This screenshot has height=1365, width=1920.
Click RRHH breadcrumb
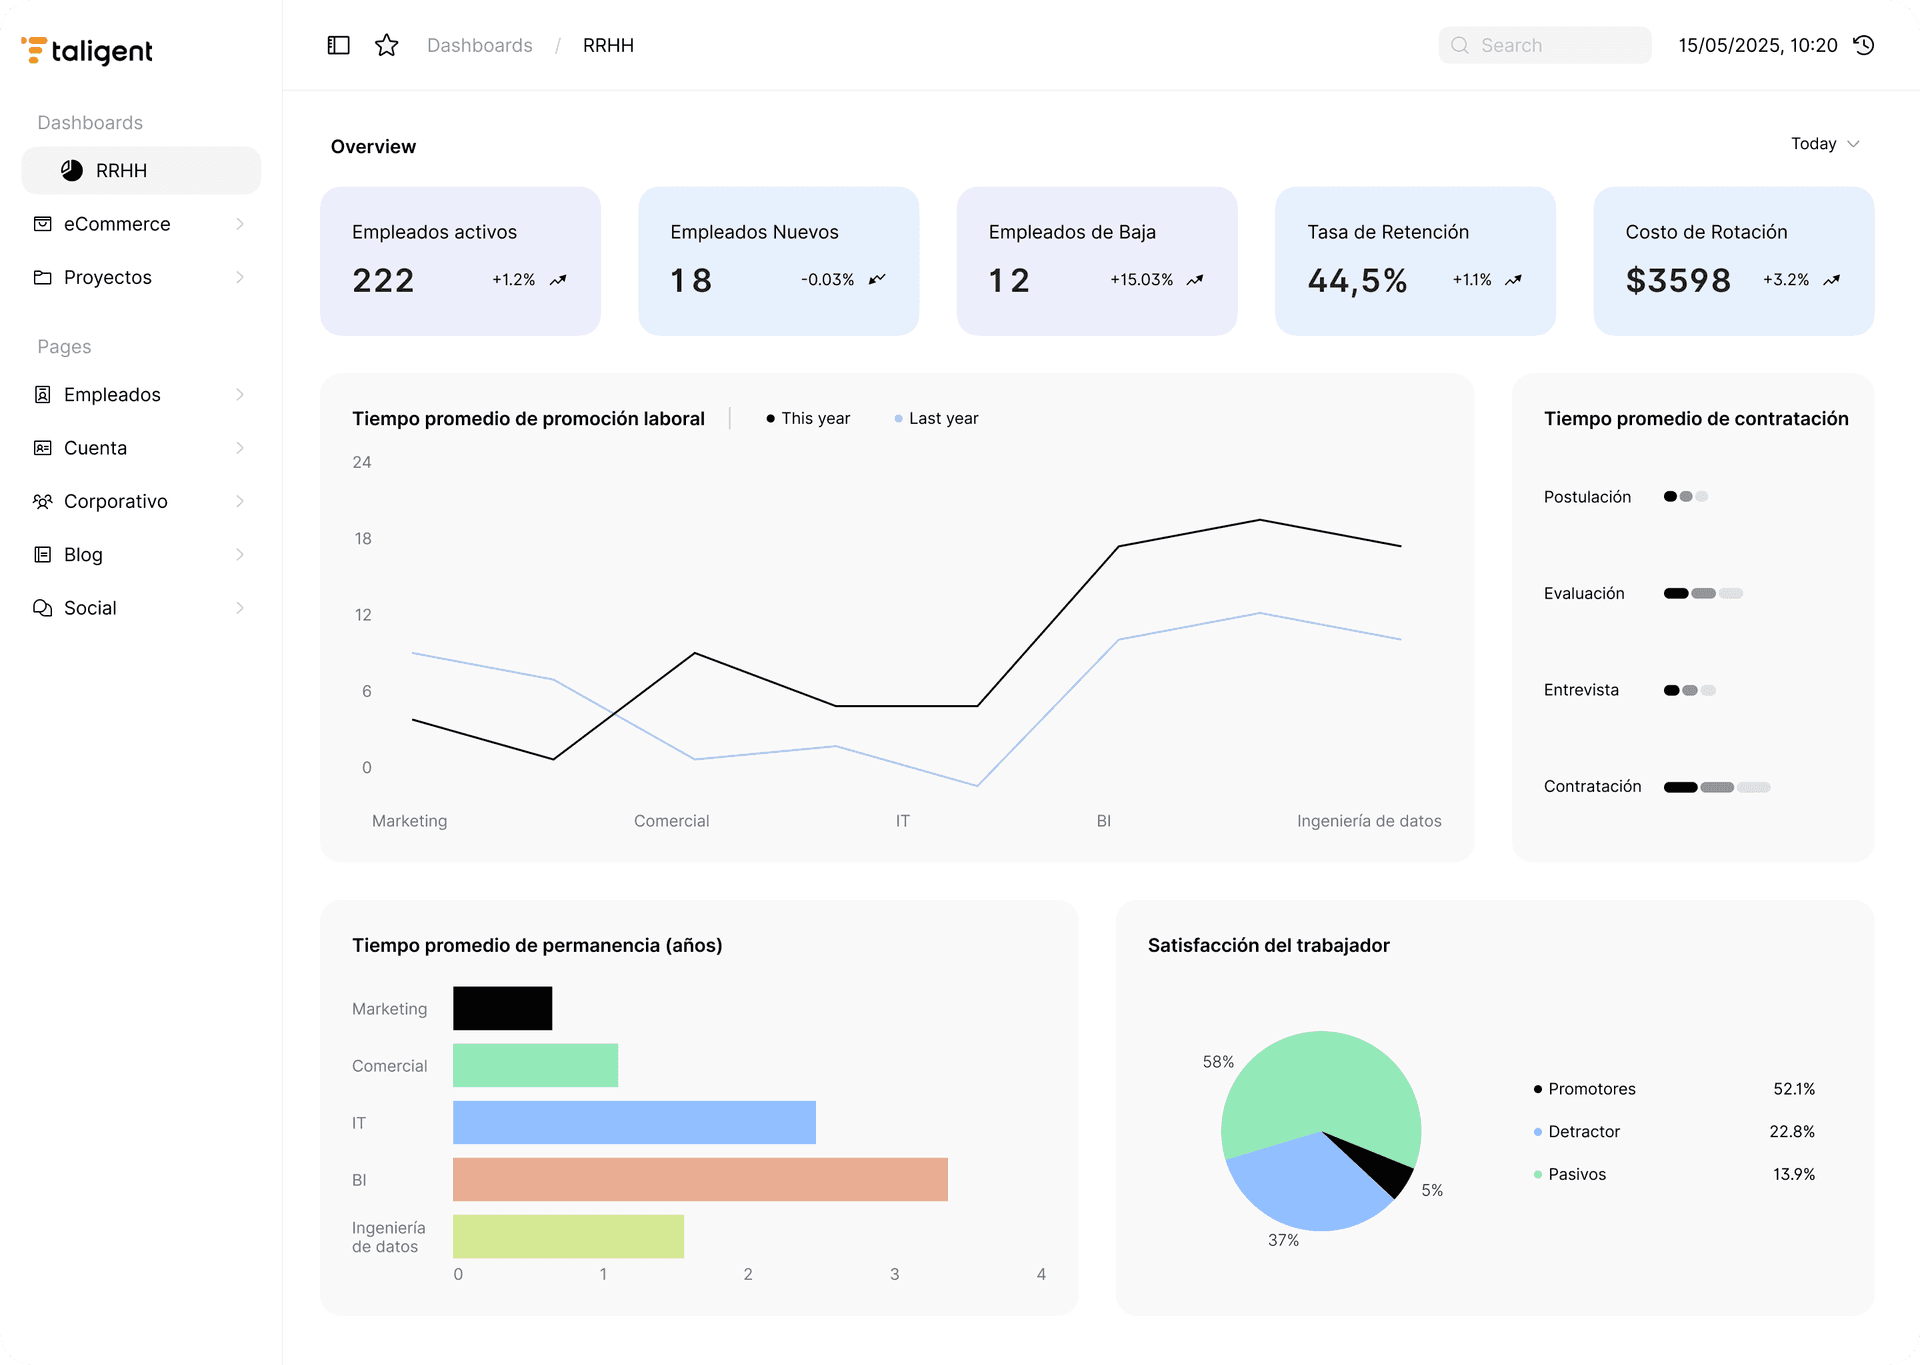pyautogui.click(x=608, y=45)
